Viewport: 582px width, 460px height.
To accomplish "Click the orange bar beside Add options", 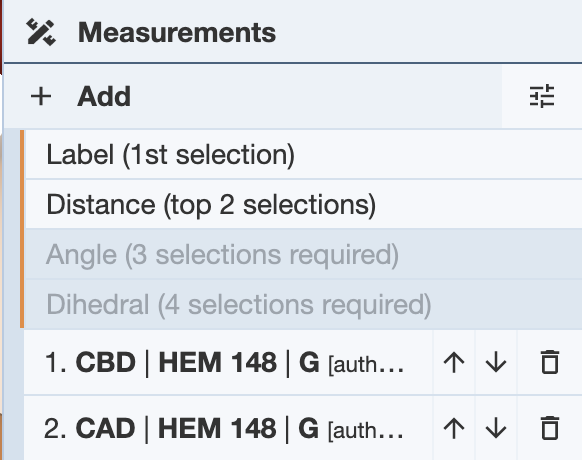I will point(22,229).
